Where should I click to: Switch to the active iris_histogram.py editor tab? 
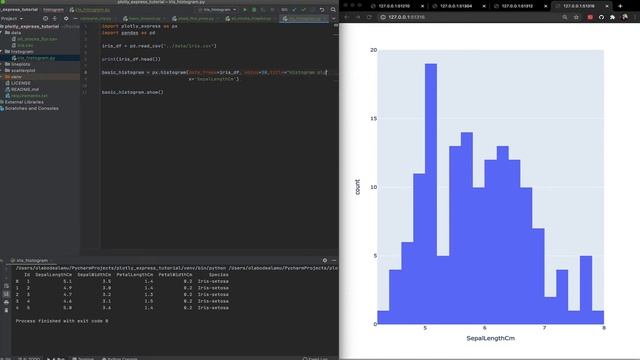click(x=304, y=18)
